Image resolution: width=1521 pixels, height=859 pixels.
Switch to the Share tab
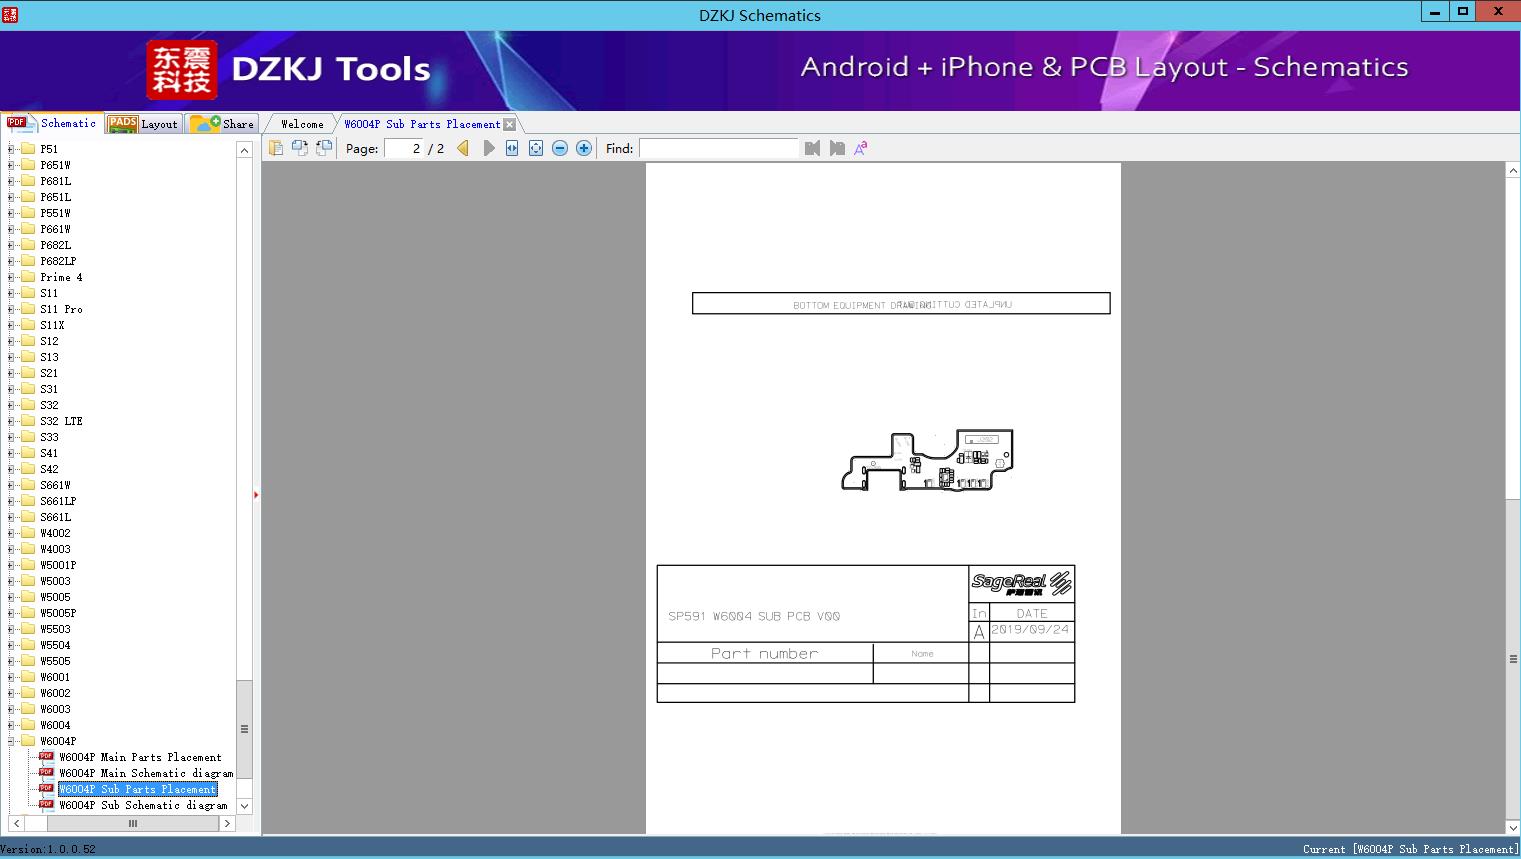pos(223,124)
